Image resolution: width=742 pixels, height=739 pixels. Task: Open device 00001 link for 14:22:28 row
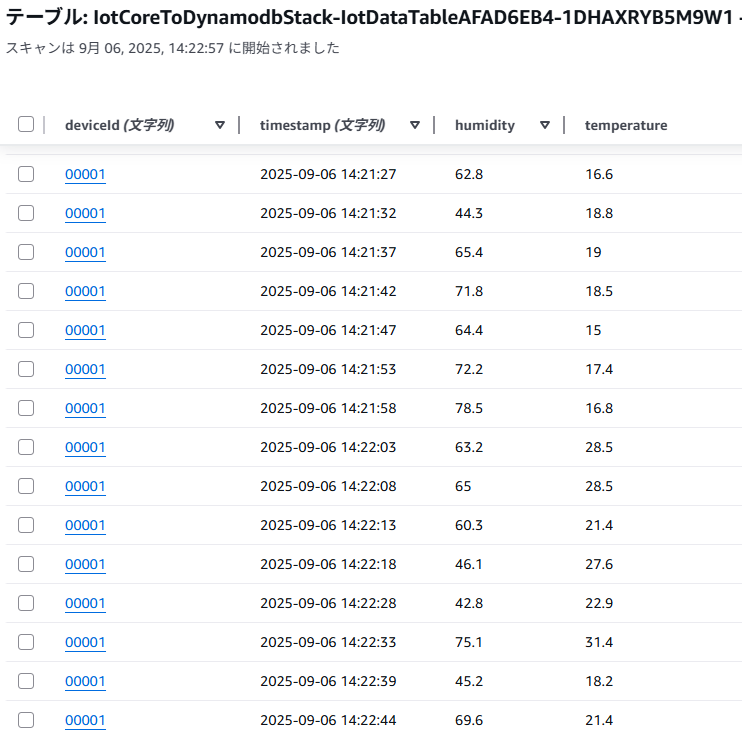coord(85,603)
